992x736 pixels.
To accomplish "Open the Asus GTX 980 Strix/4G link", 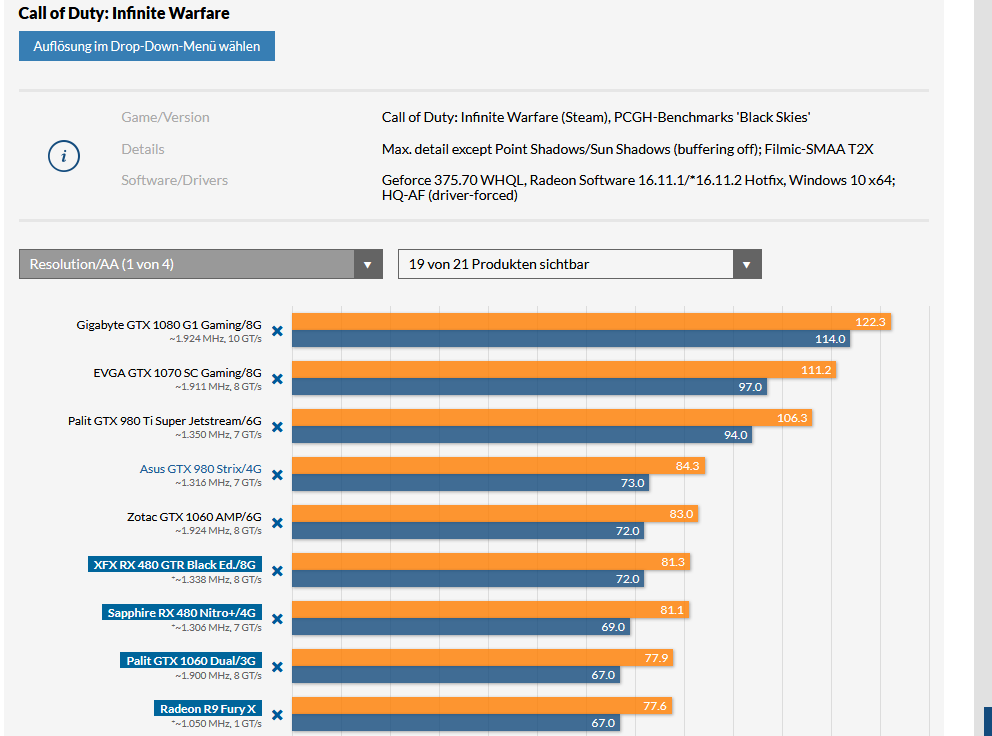I will pos(201,469).
